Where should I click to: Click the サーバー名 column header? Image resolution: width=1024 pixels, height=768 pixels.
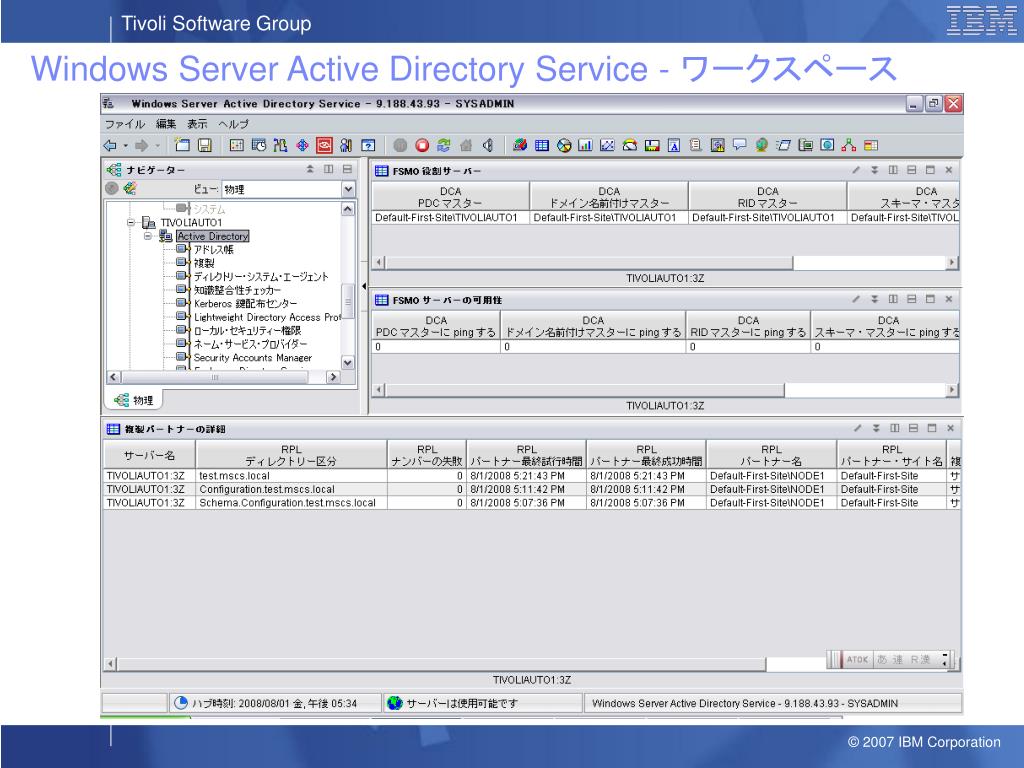(x=150, y=455)
